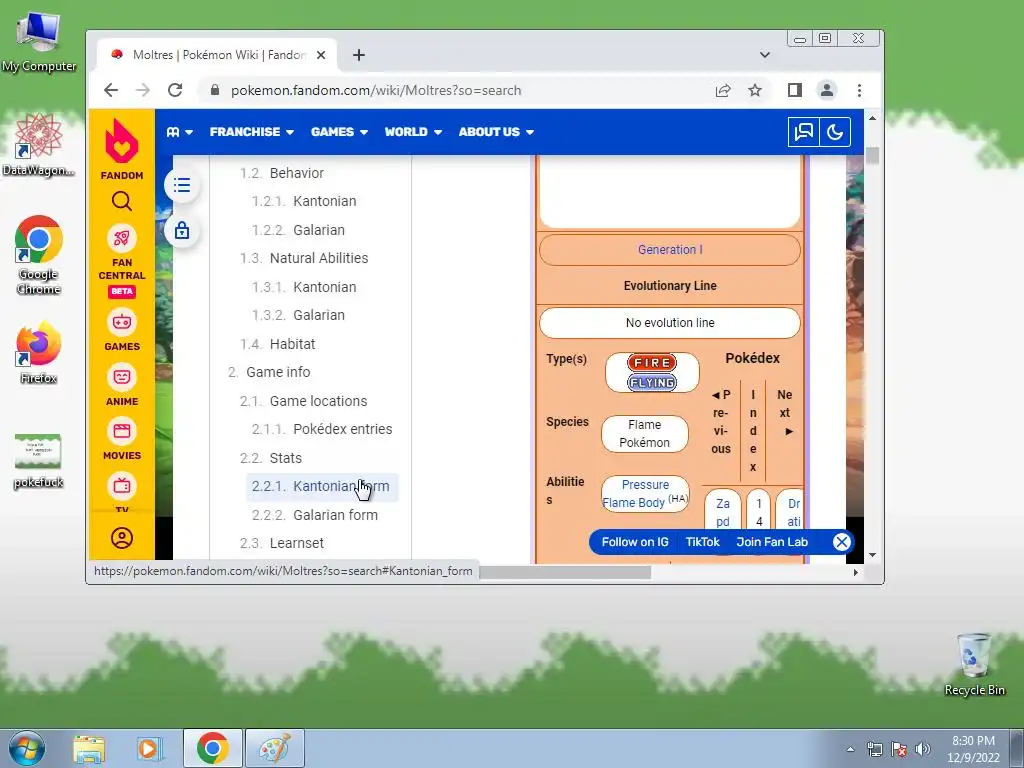Screen dimensions: 1024x768
Task: Expand the ABOUT US navigation menu
Action: [x=496, y=132]
